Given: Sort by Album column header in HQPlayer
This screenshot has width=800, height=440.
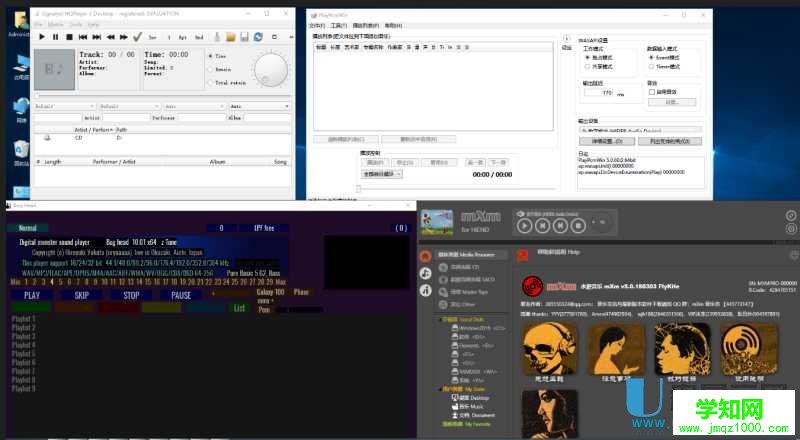Looking at the screenshot, I should [x=217, y=162].
